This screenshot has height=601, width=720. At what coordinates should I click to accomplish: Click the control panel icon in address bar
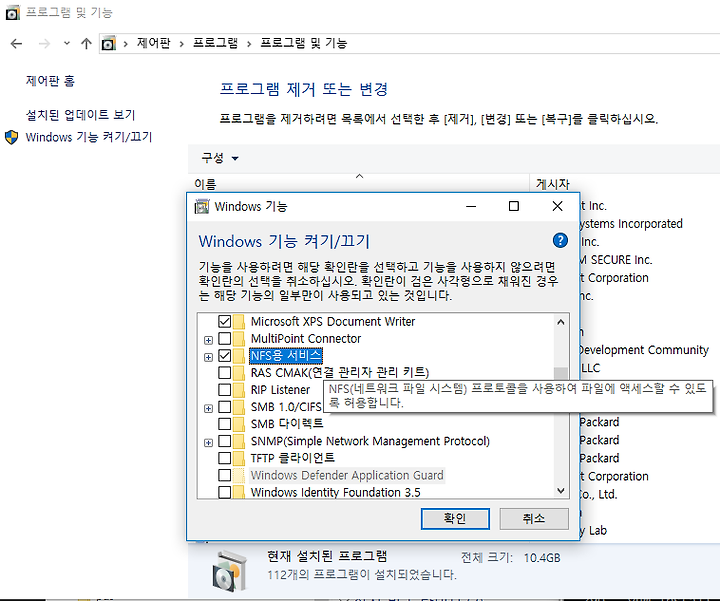(108, 43)
